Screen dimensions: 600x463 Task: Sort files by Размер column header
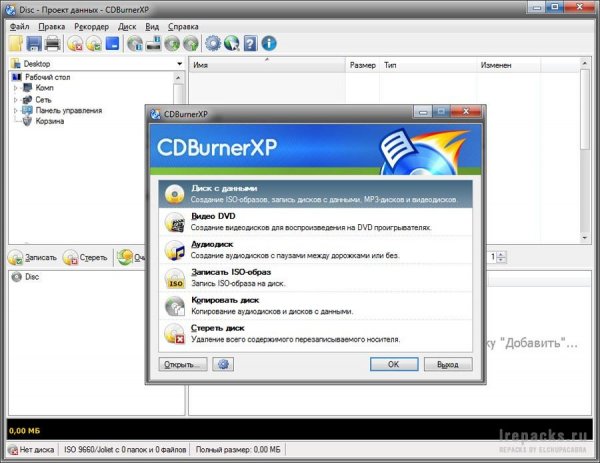pos(362,65)
